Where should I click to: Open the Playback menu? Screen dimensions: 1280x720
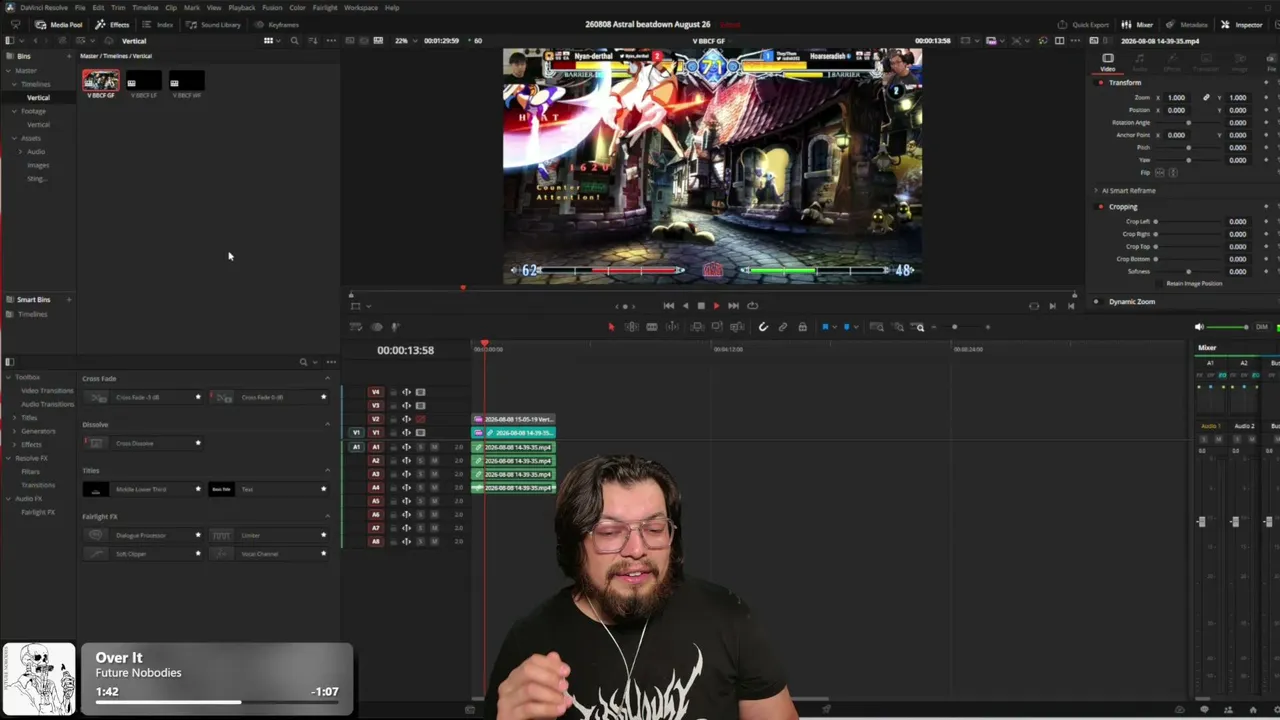[242, 7]
